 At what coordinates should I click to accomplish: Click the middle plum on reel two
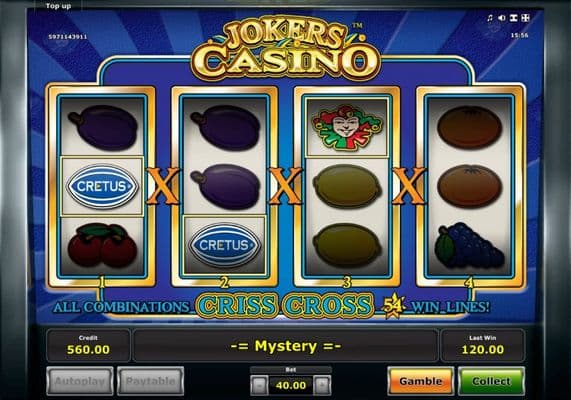(225, 186)
